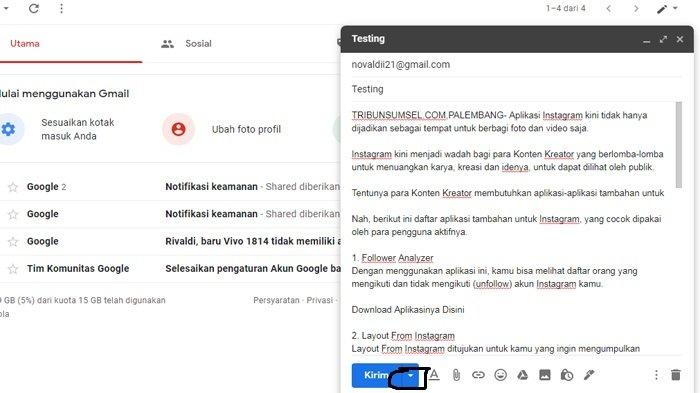Click the compose body scrollbar
This screenshot has height=393, width=700.
click(679, 145)
